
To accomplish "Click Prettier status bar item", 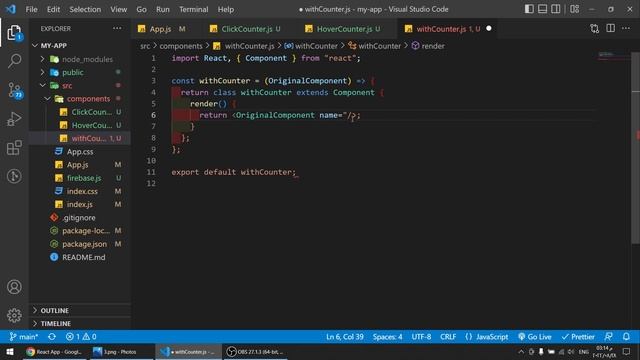I will pyautogui.click(x=578, y=337).
